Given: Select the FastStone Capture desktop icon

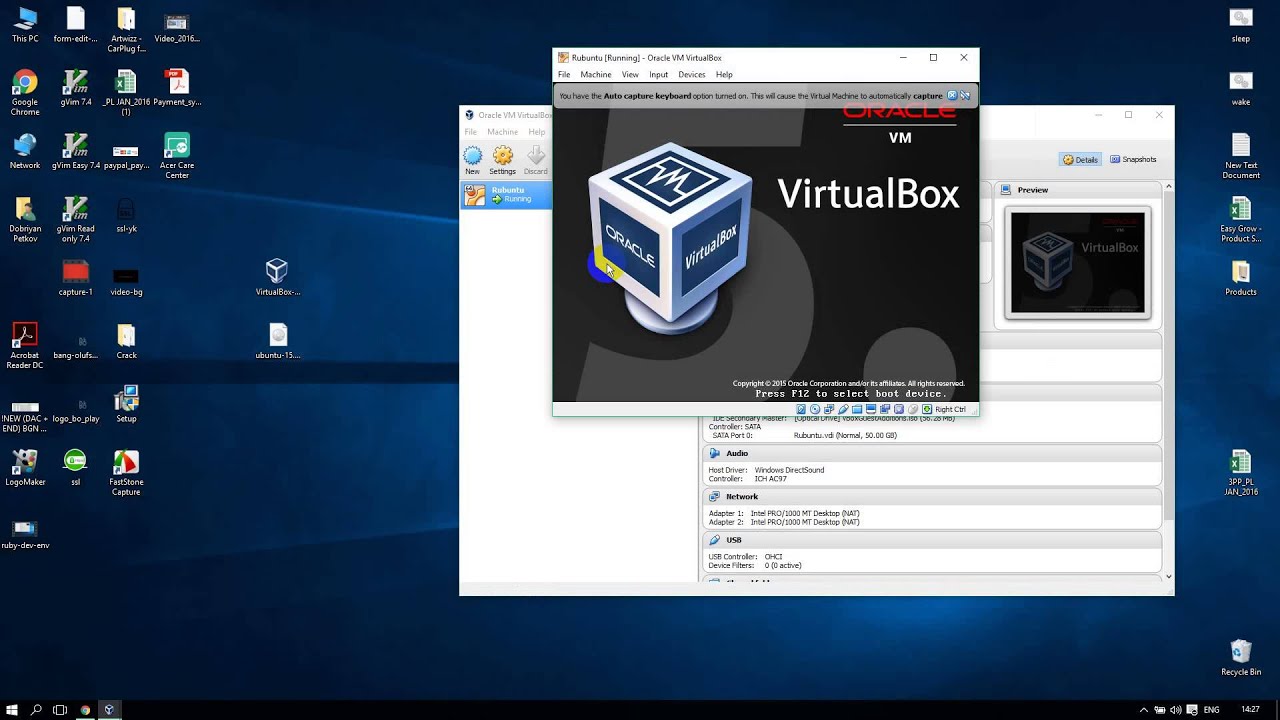Looking at the screenshot, I should coord(126,473).
